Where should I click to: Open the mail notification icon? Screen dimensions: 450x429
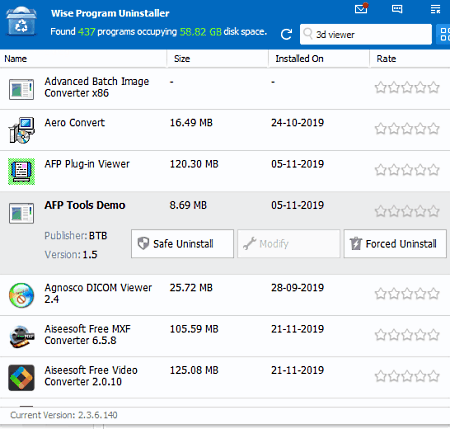tap(361, 8)
